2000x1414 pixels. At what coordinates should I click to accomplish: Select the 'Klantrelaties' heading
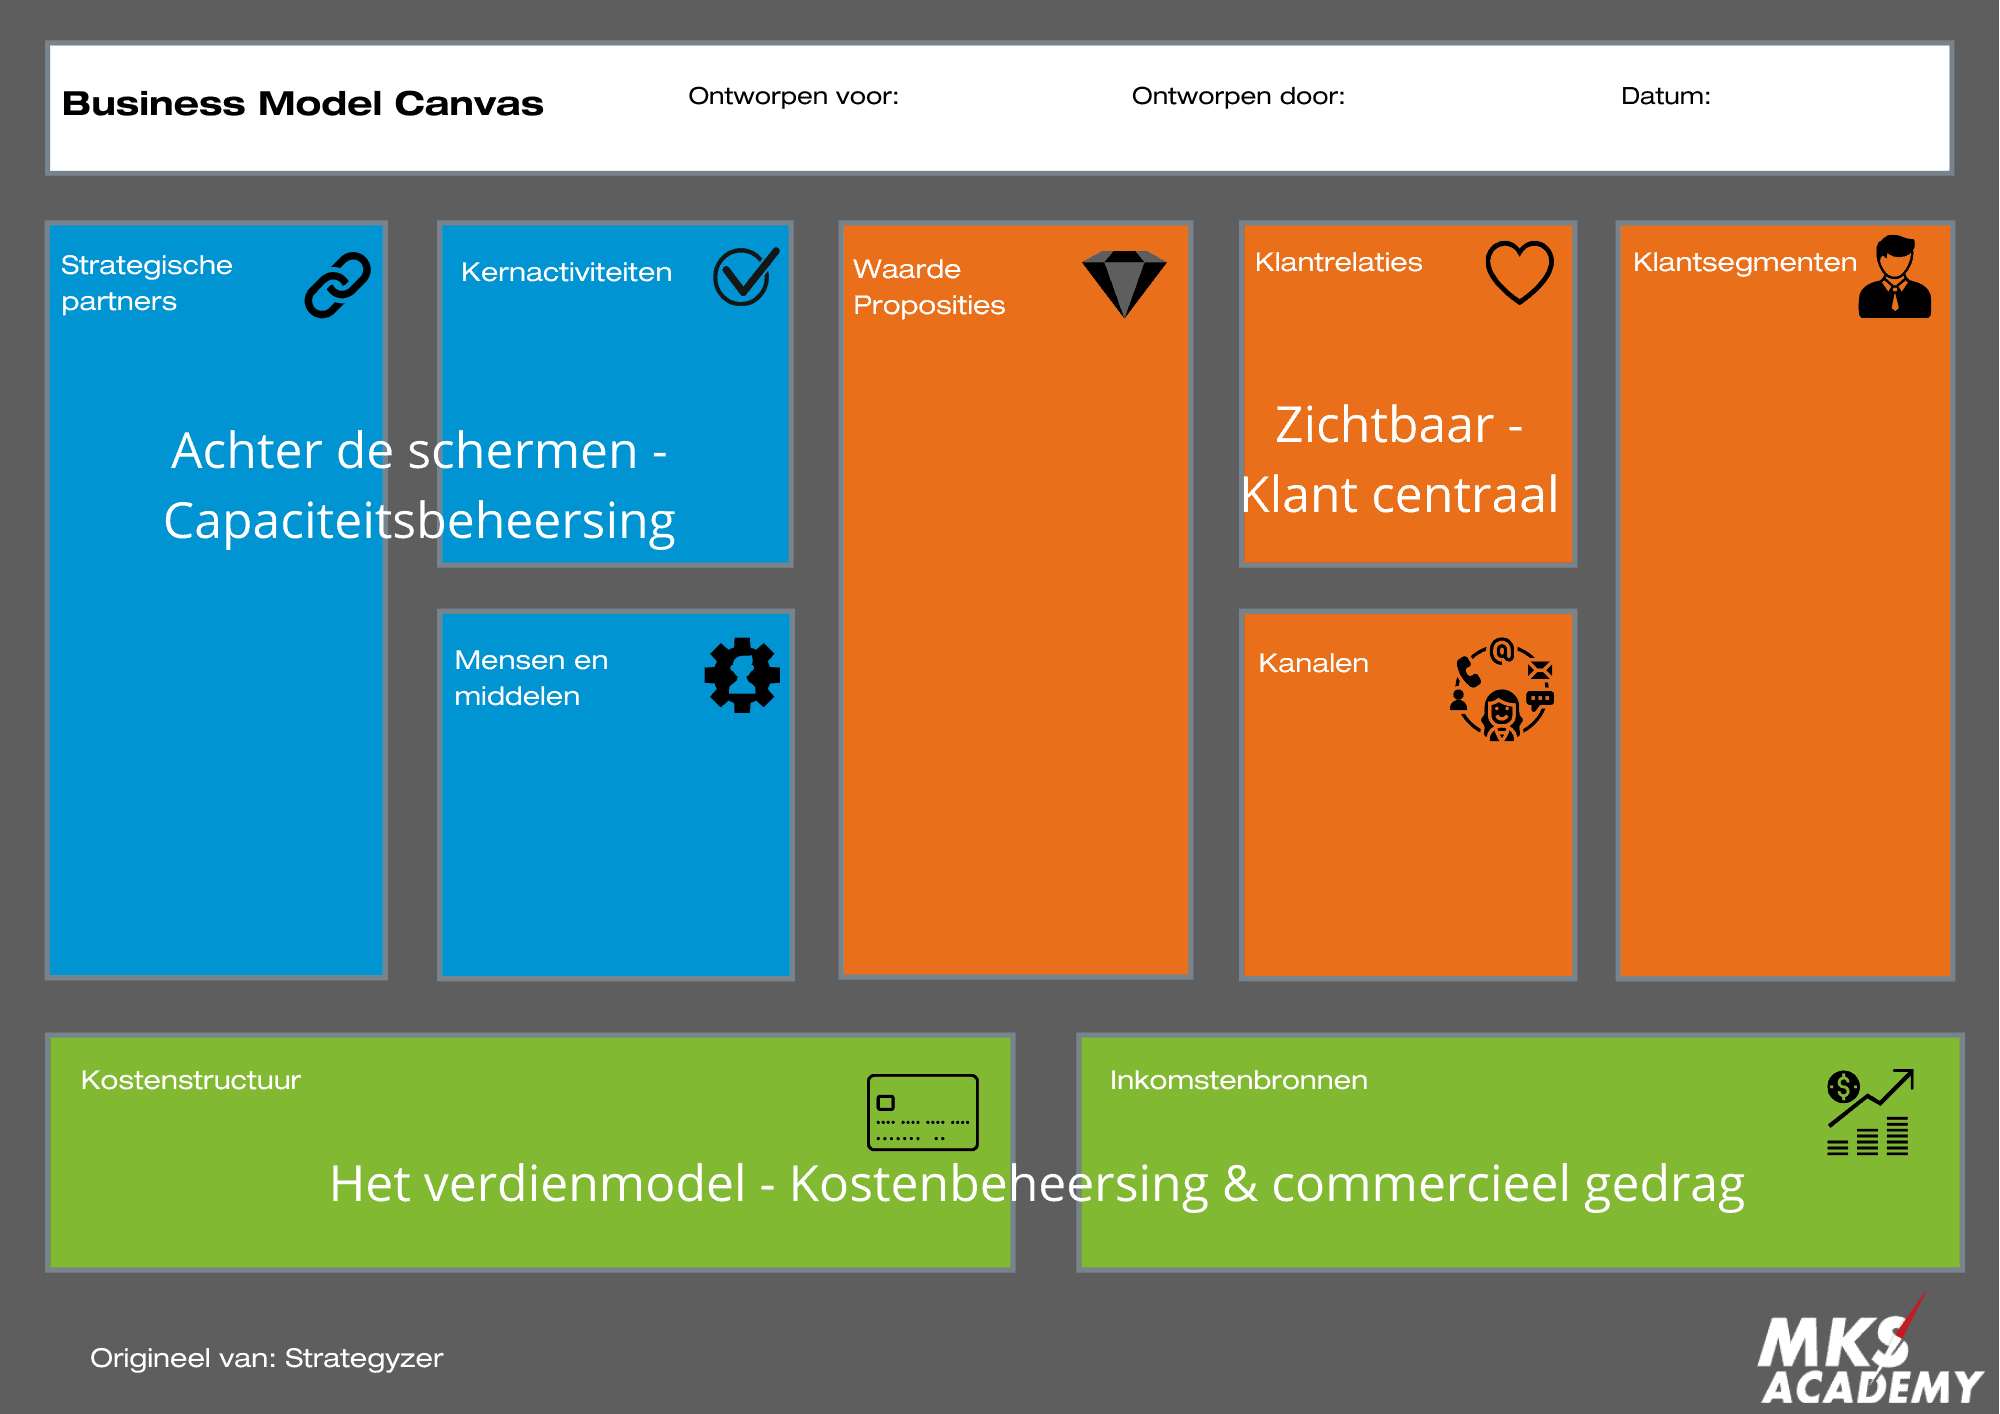[1338, 262]
